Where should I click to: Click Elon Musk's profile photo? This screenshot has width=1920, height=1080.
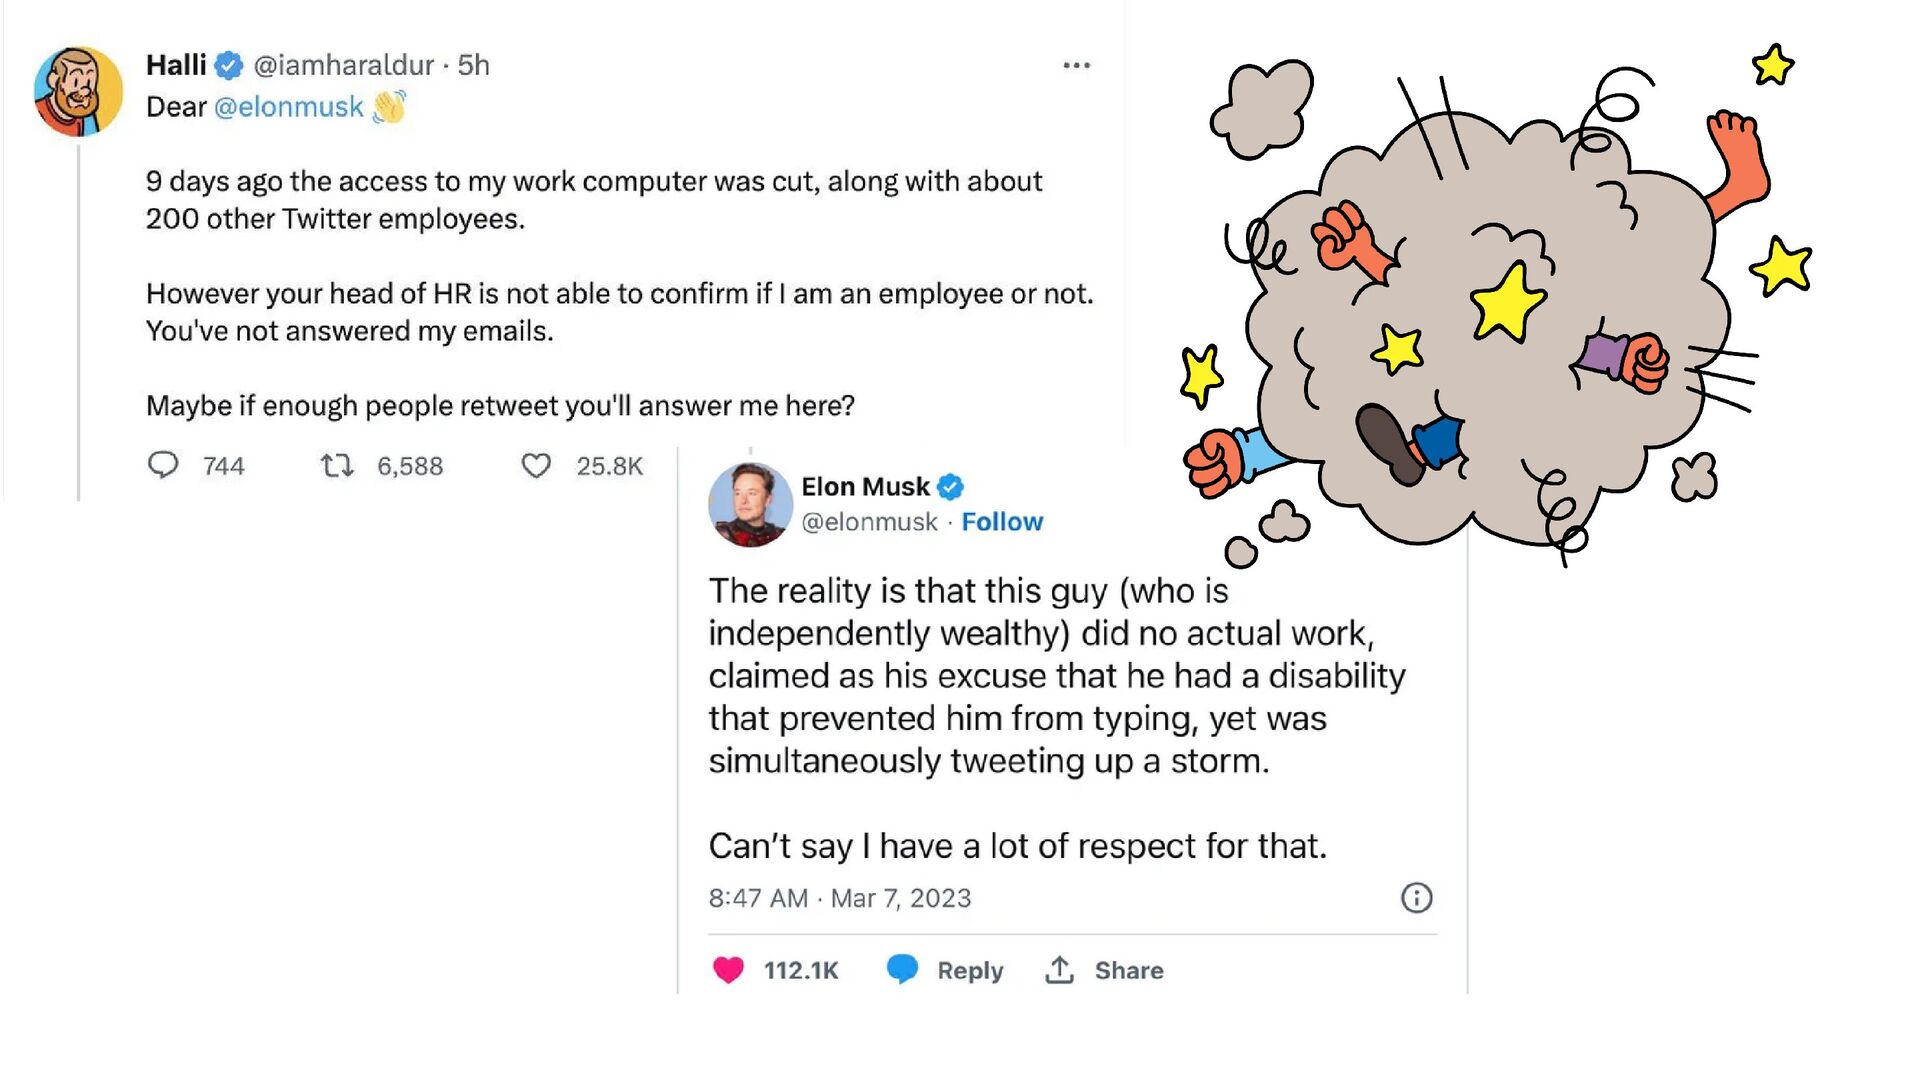click(750, 504)
